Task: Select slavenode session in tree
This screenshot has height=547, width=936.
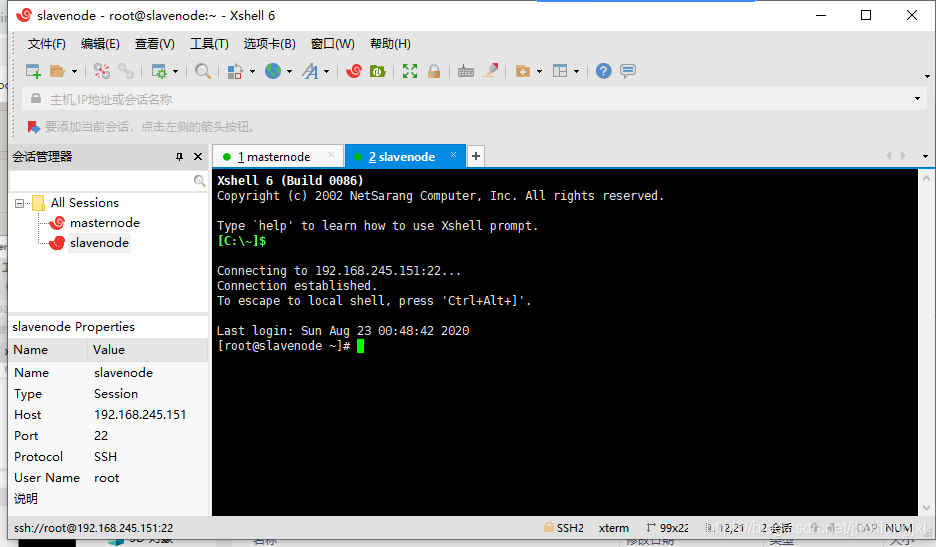Action: click(99, 243)
